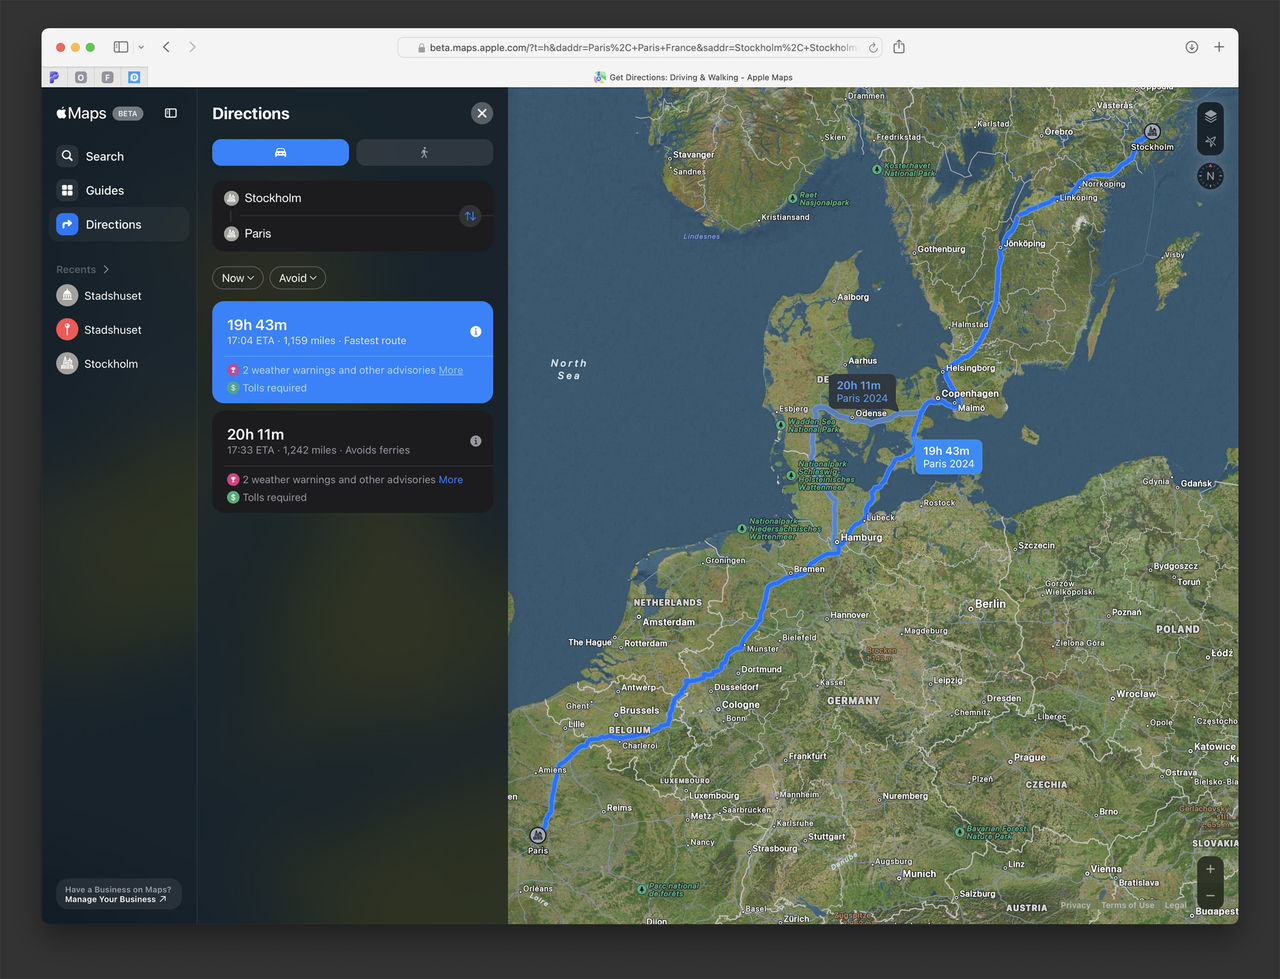Swap origin and destination with arrows icon
1280x979 pixels.
(x=470, y=216)
